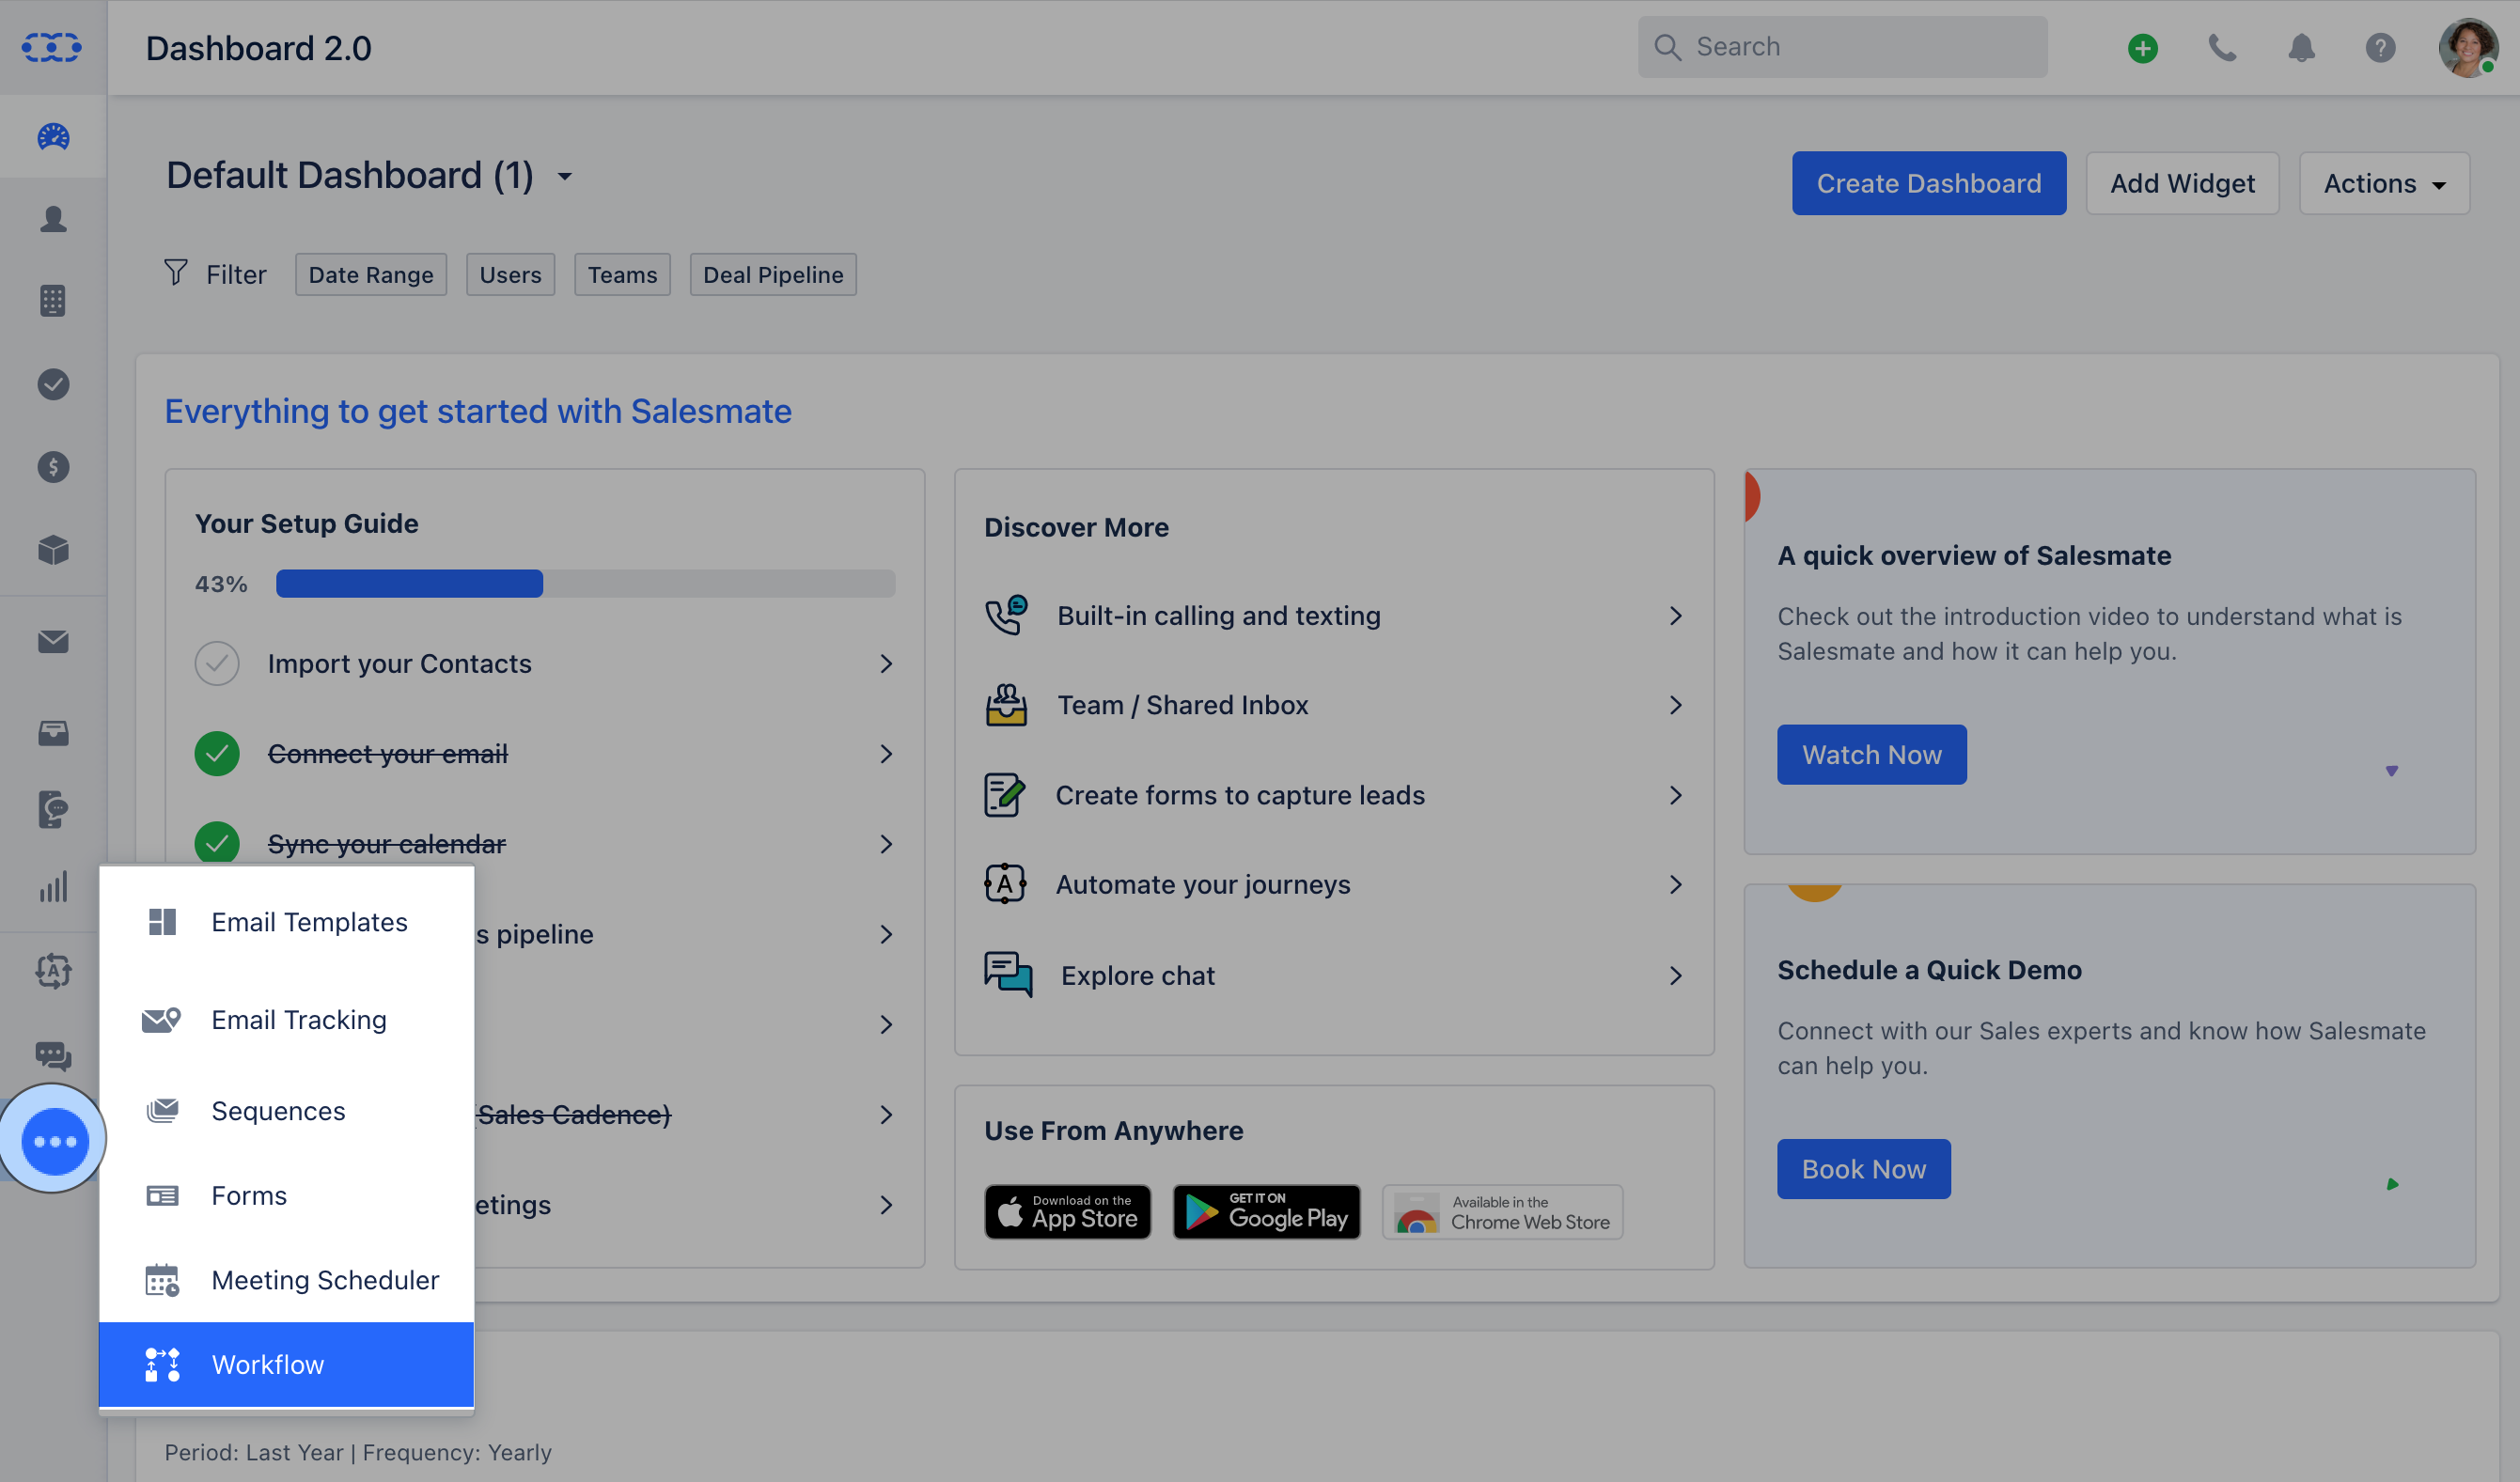Expand the Sync your calendar chevron
This screenshot has height=1482, width=2520.
tap(886, 843)
